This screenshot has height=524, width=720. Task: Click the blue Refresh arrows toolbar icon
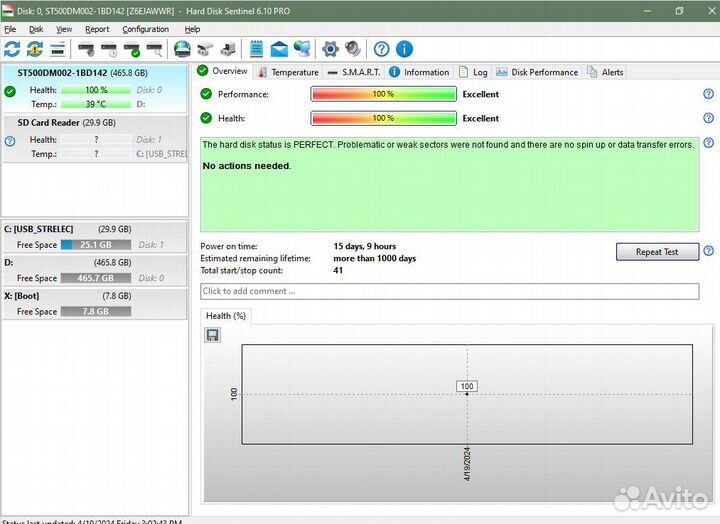12,49
